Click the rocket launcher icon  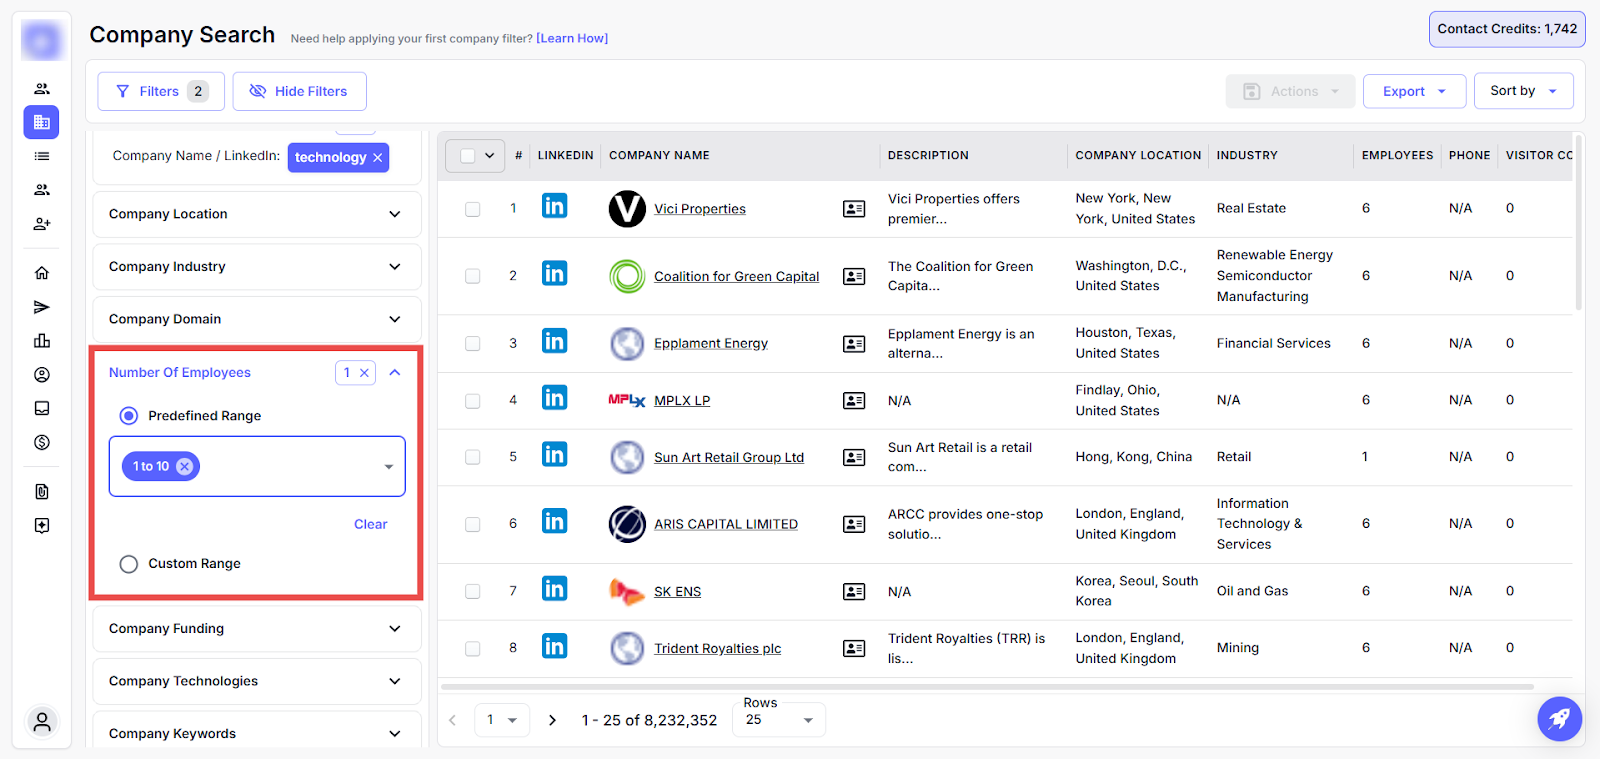1559,718
